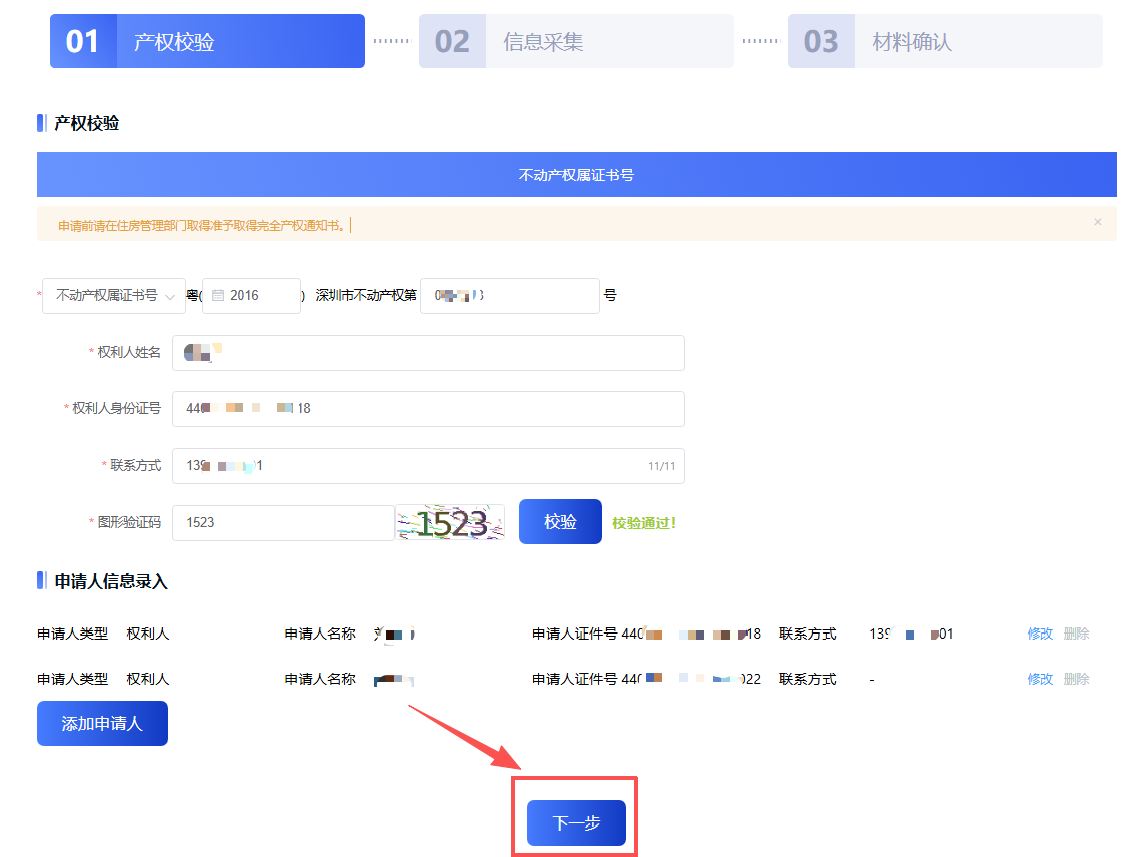Image resolution: width=1132 pixels, height=857 pixels.
Task: Select the 2016 year picker field
Action: coord(252,296)
